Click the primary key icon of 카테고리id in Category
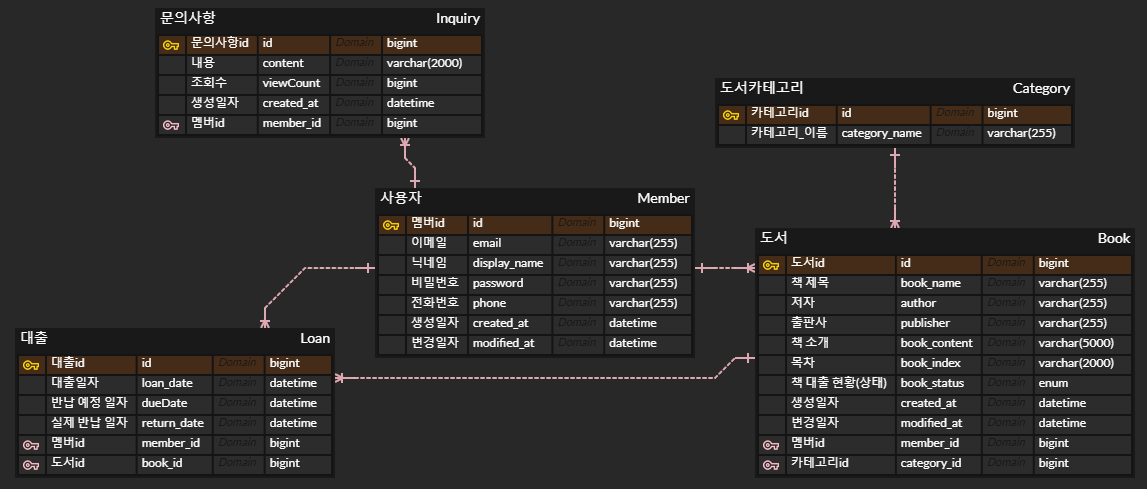The width and height of the screenshot is (1147, 489). (730, 115)
